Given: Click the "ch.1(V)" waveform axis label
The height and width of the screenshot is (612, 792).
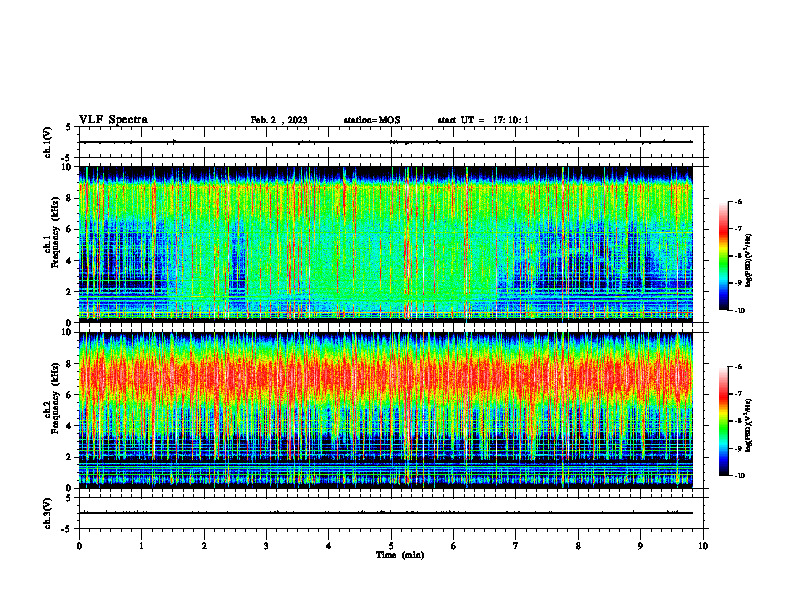Looking at the screenshot, I should pos(47,142).
